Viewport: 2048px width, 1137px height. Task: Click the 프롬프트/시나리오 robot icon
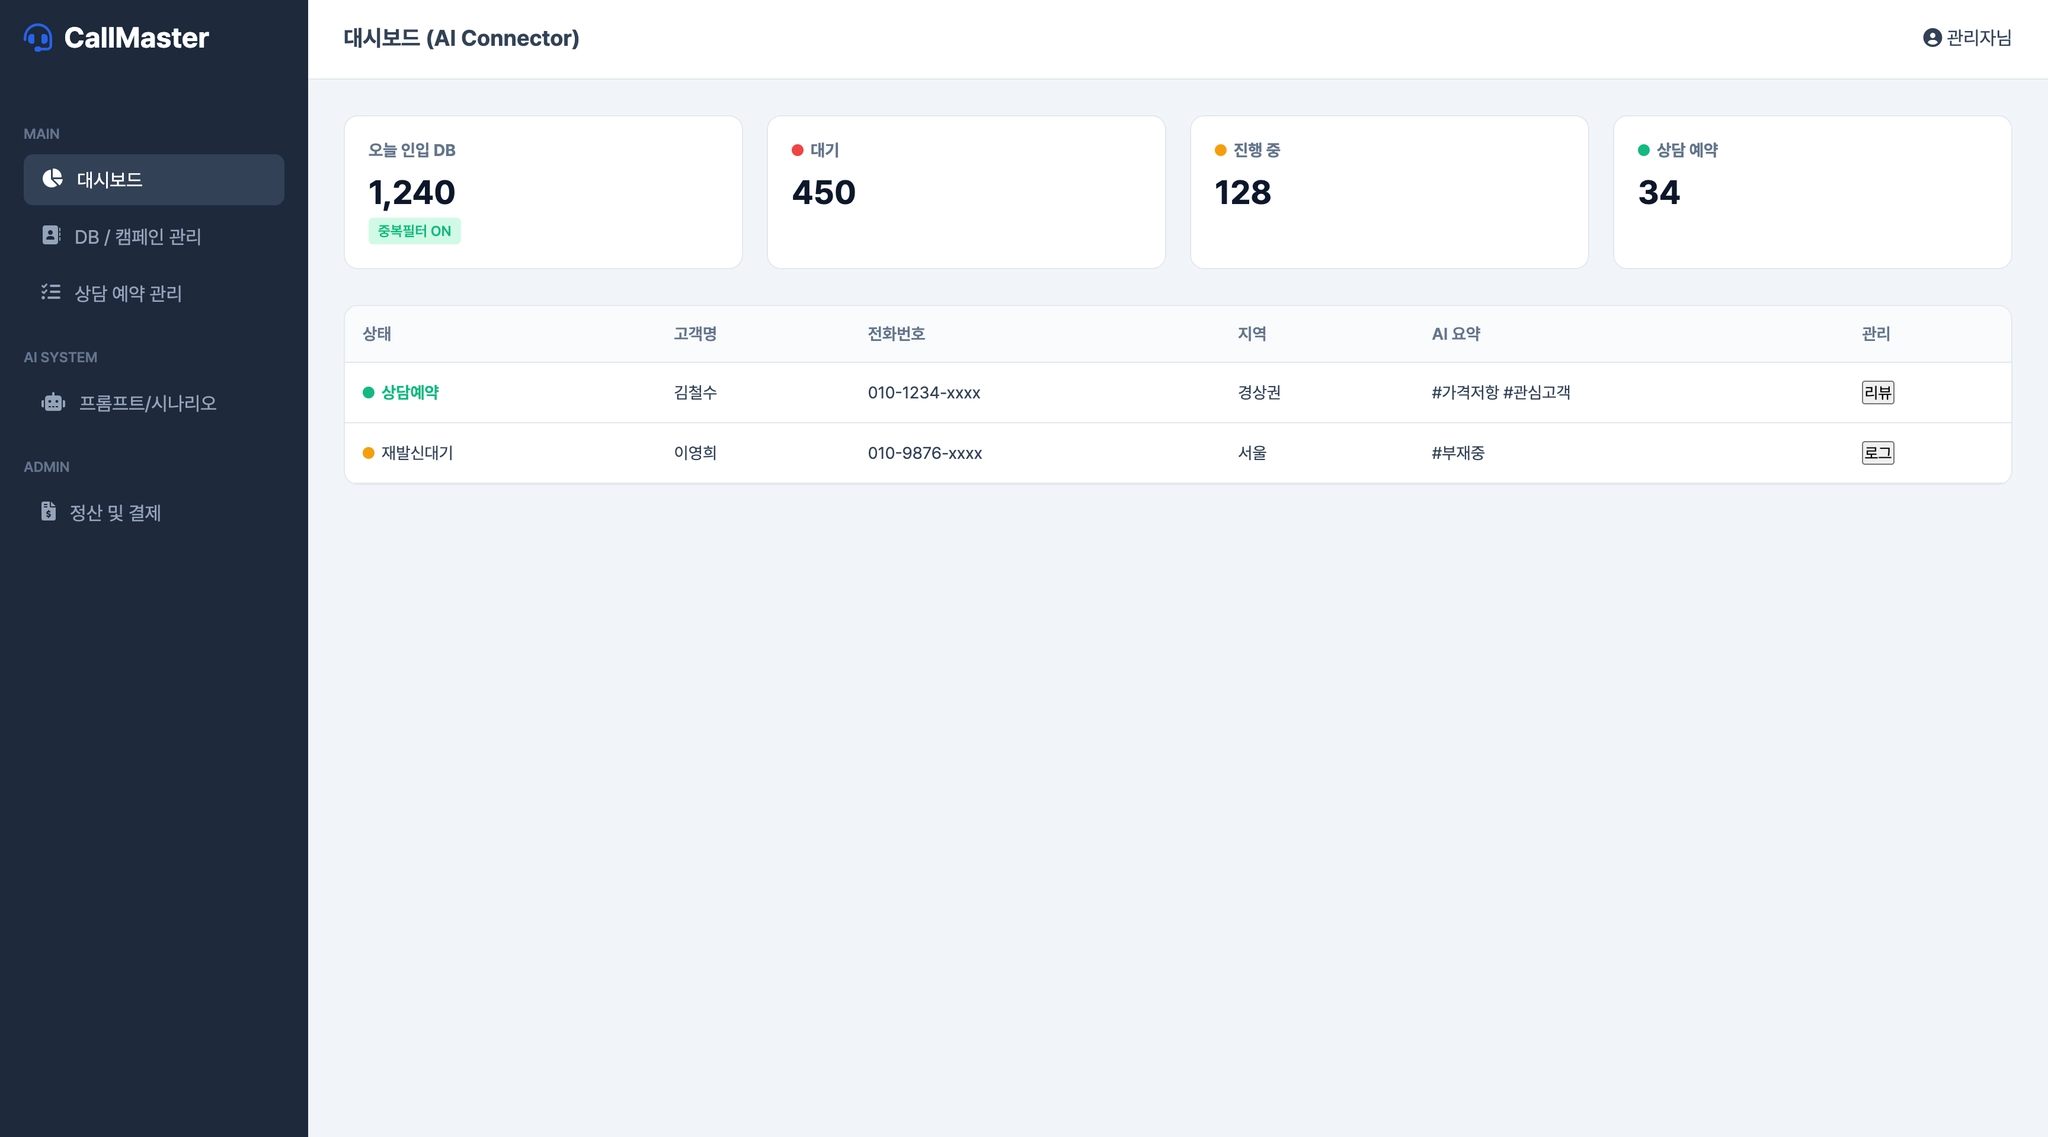click(x=53, y=402)
